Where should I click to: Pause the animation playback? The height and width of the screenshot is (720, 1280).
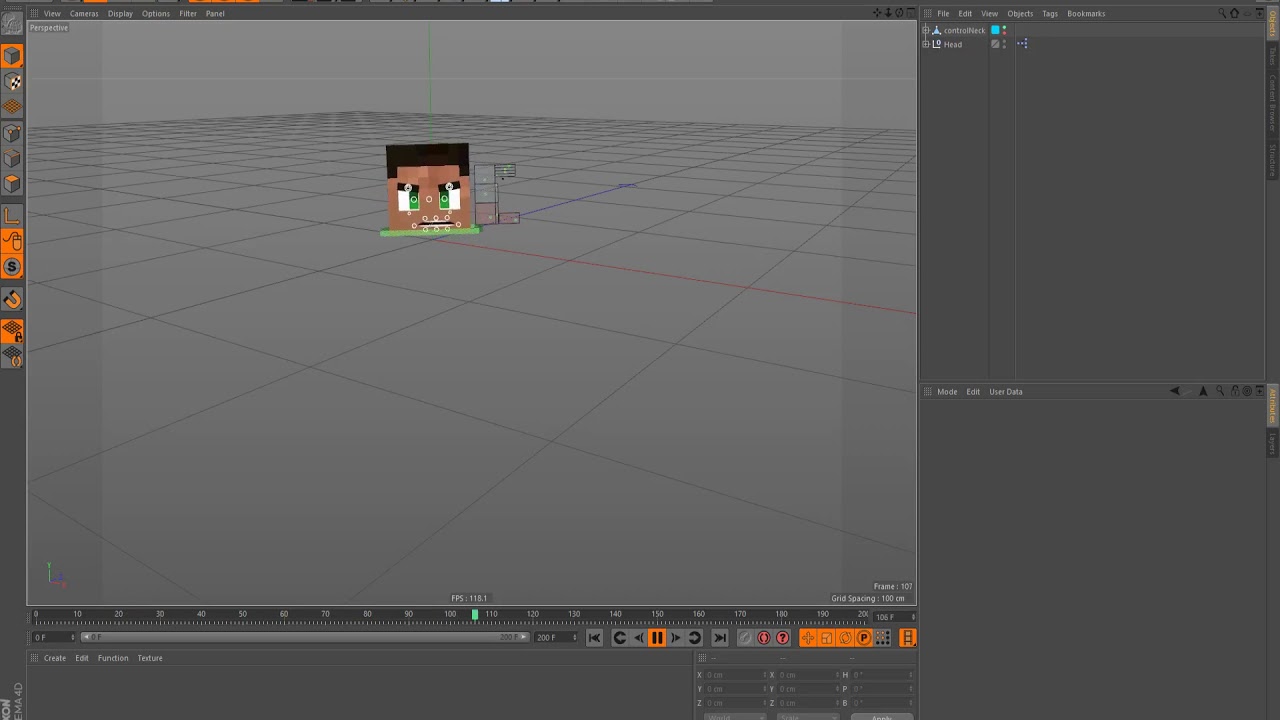tap(657, 638)
